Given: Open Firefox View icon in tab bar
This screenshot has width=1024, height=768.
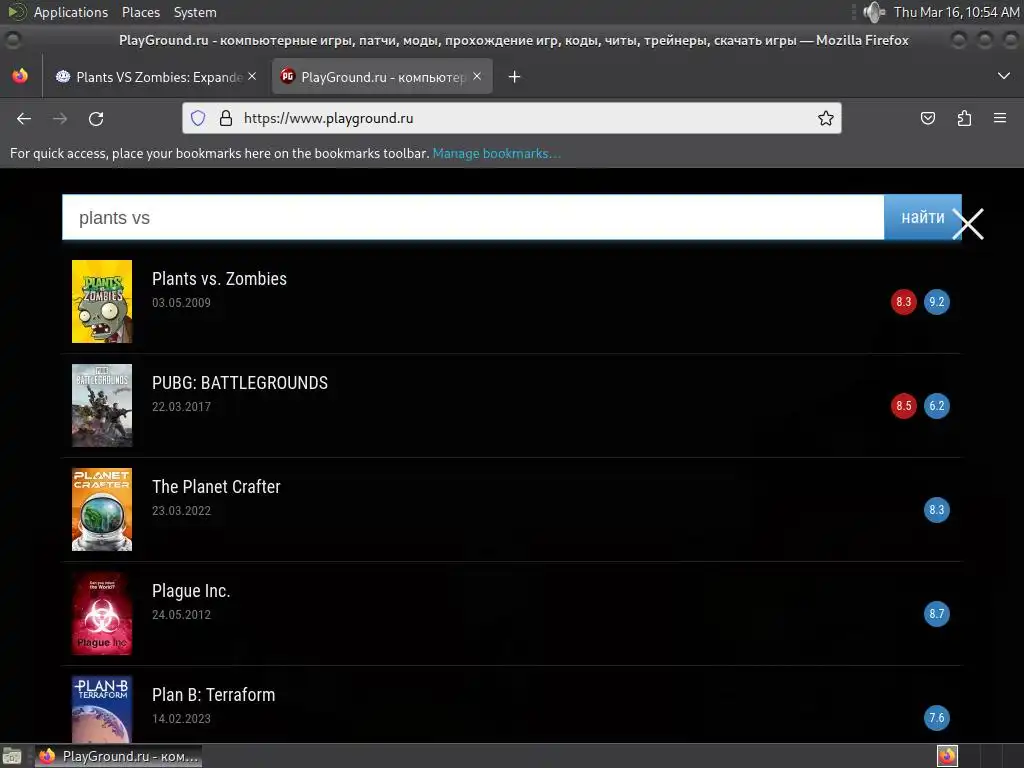Looking at the screenshot, I should coord(20,76).
